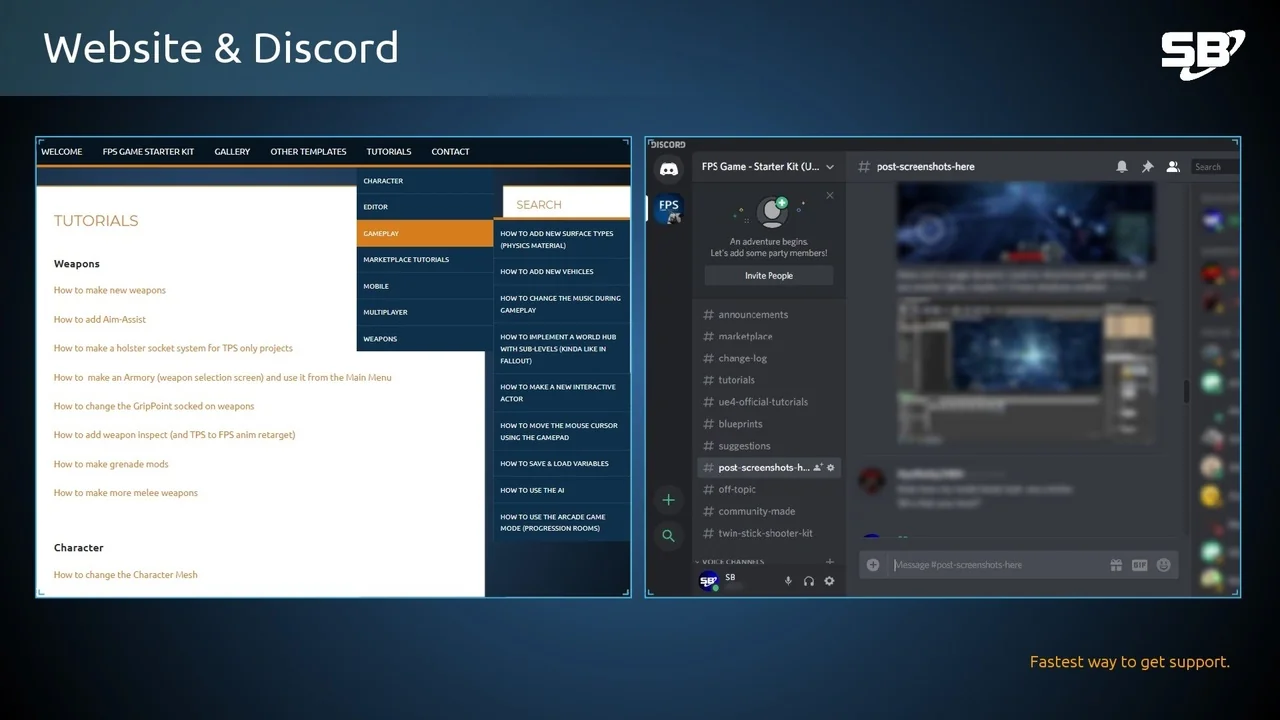Image resolution: width=1280 pixels, height=720 pixels.
Task: Click the Add a Server plus icon
Action: click(668, 500)
